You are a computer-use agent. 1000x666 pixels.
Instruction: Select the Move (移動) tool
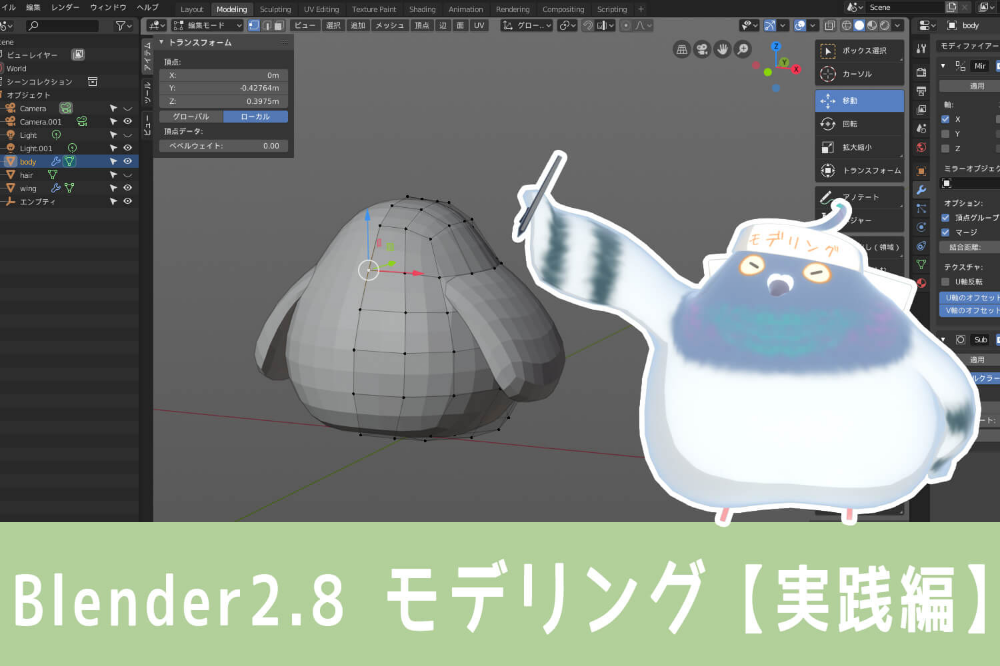[859, 101]
